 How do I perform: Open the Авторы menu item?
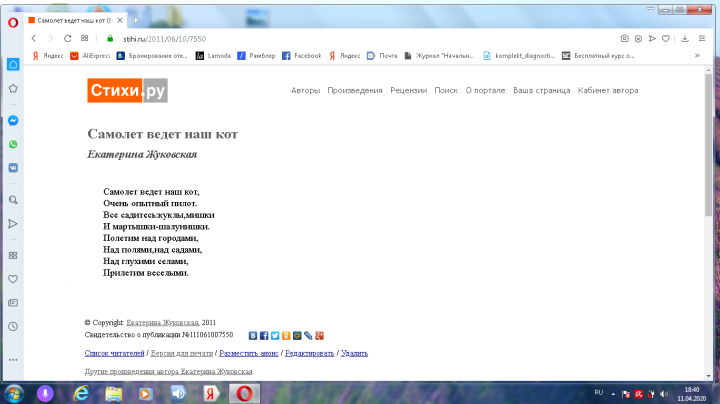click(305, 90)
